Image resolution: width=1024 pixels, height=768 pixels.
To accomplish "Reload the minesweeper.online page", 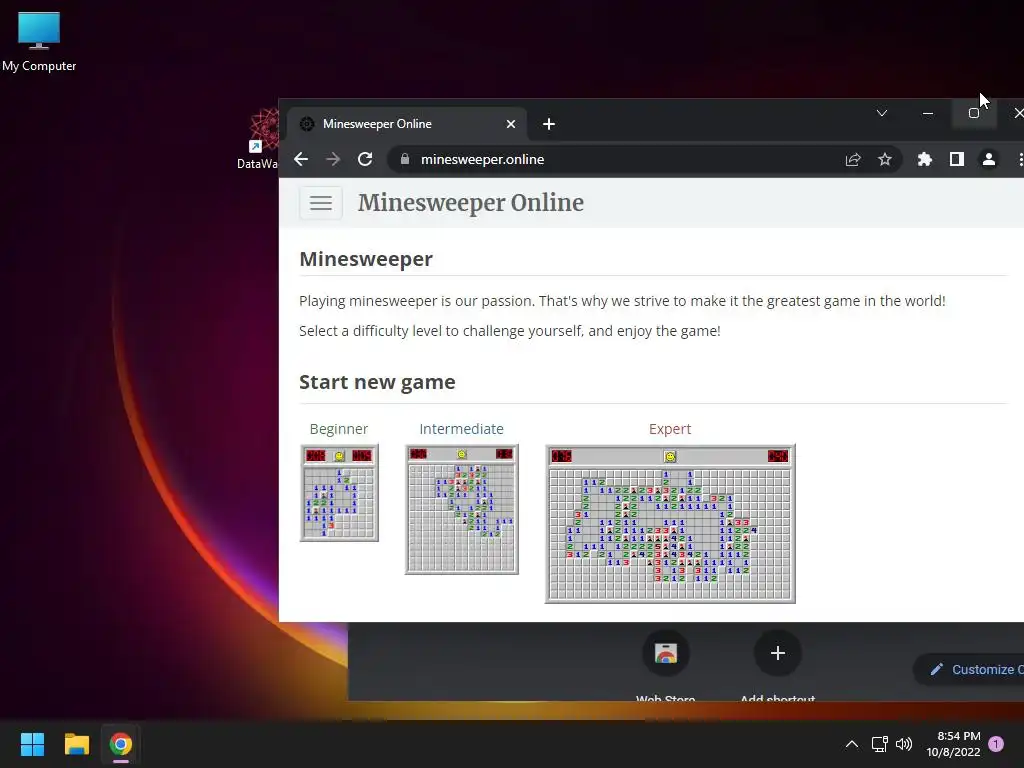I will [x=365, y=159].
